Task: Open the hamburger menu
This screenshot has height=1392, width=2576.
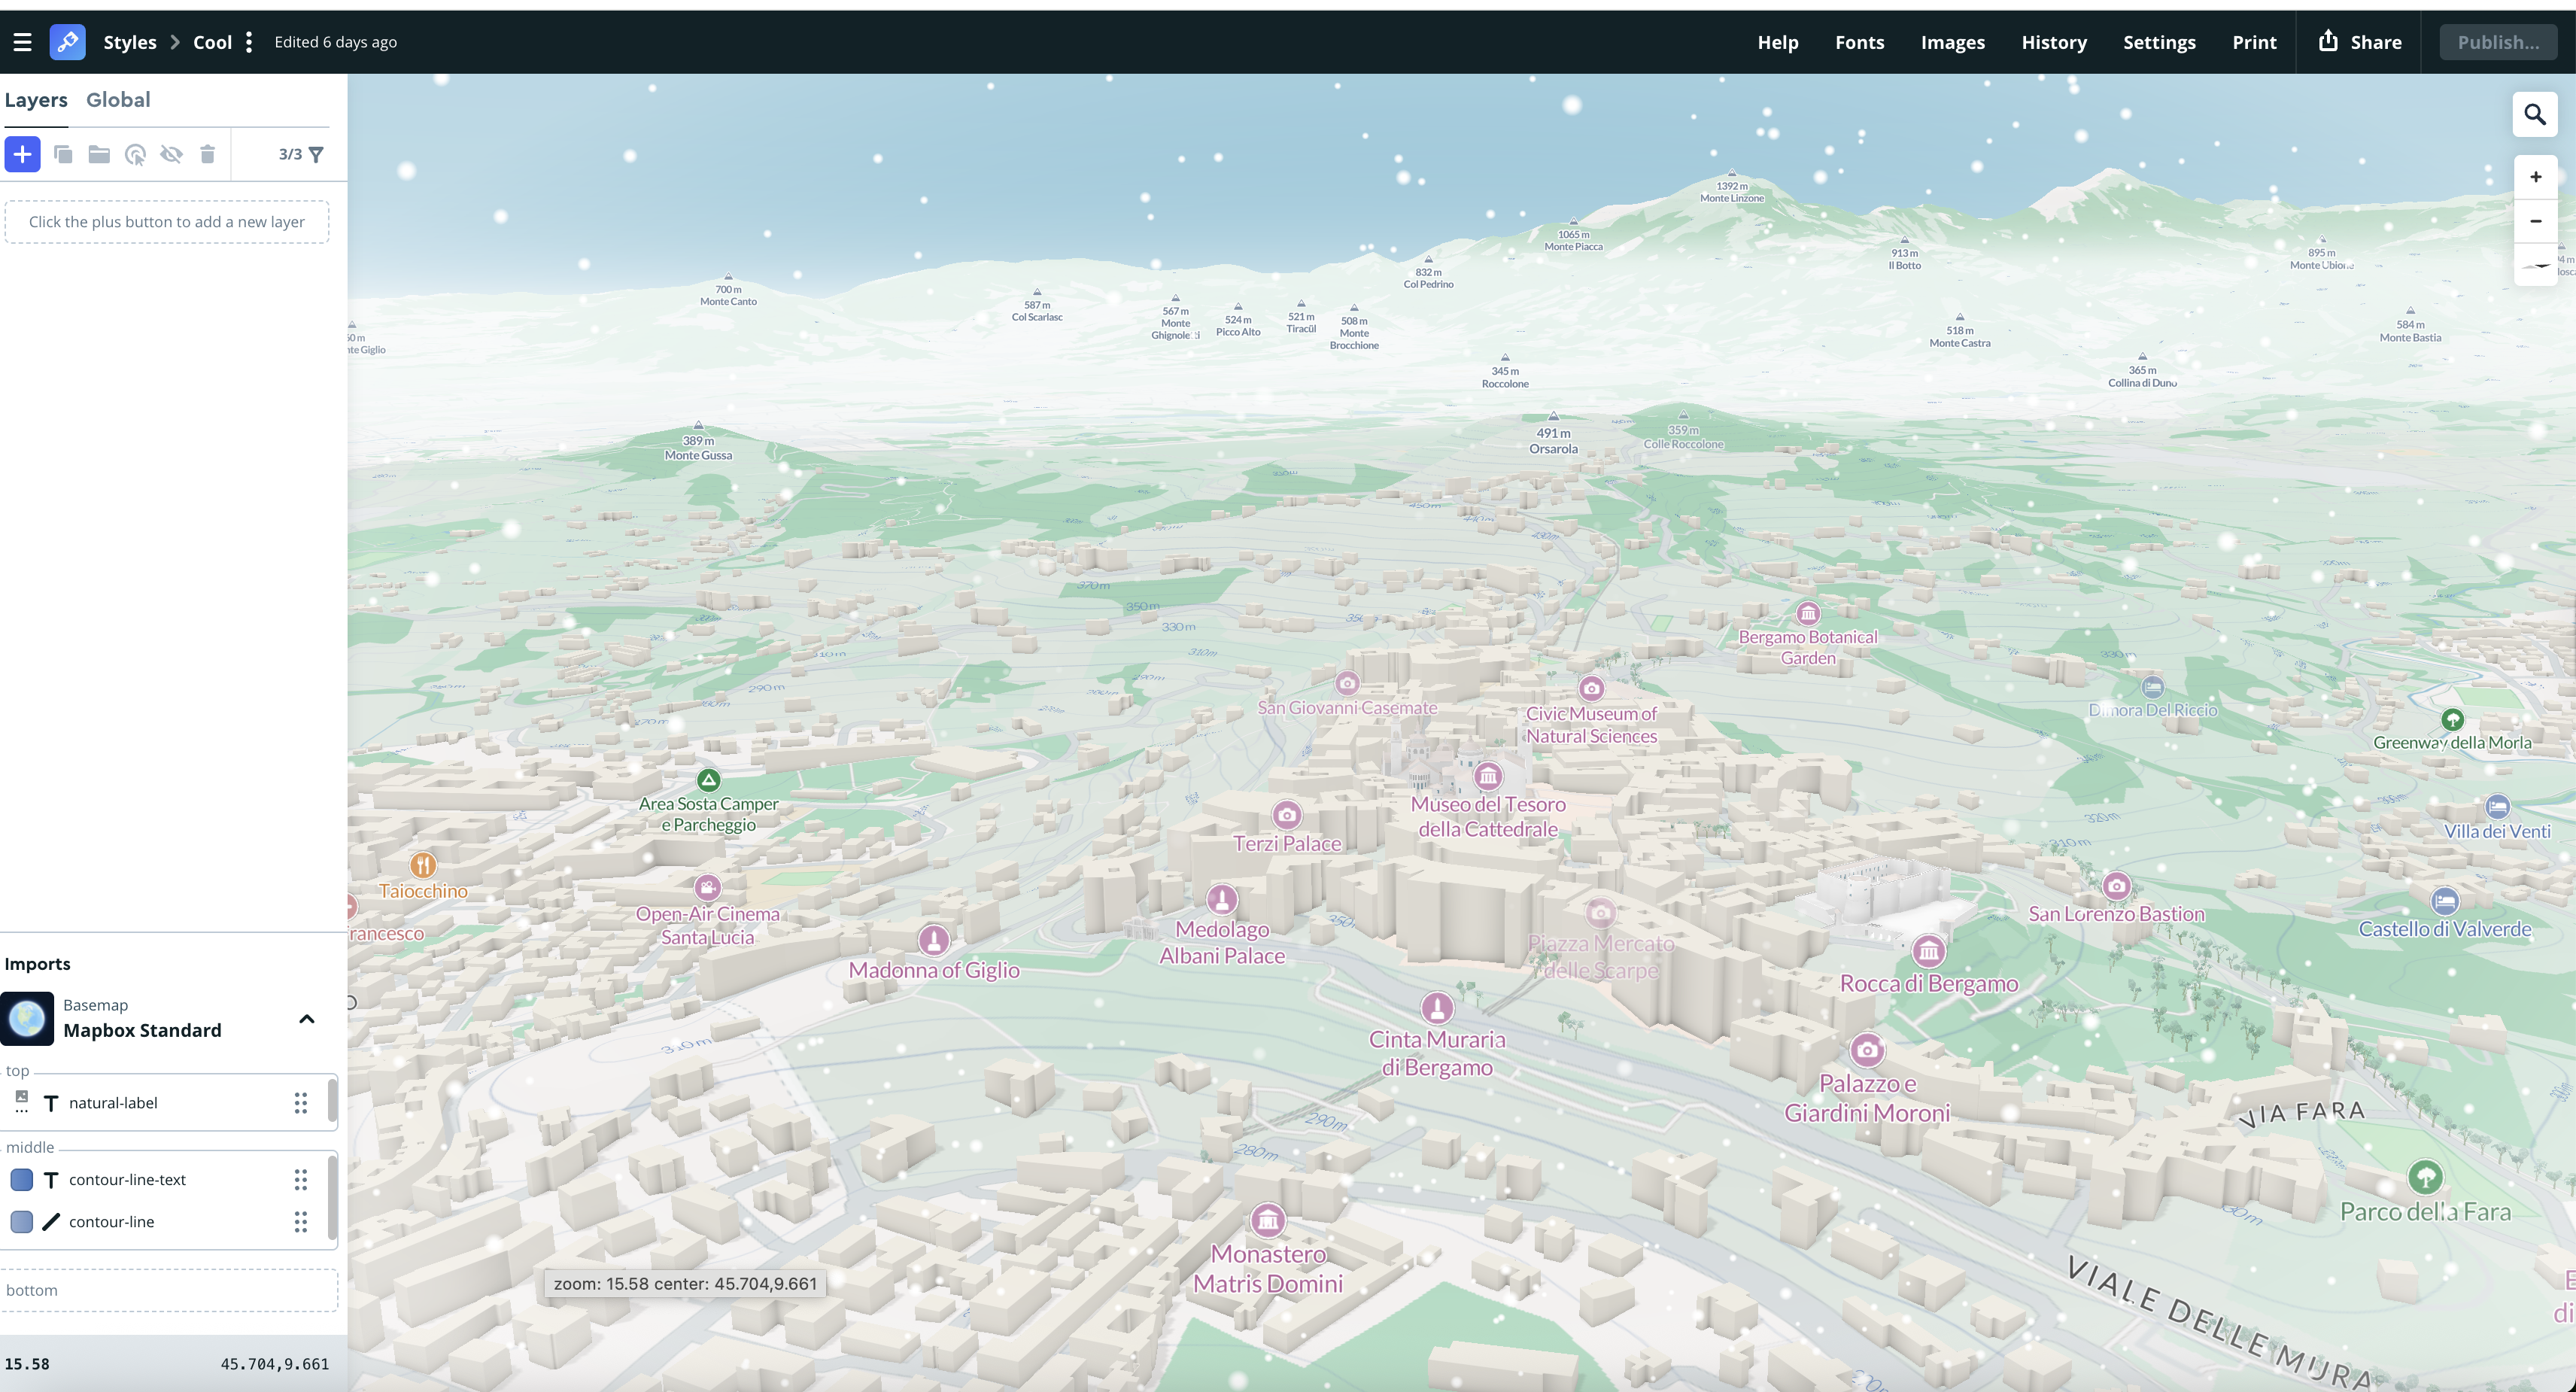Action: (22, 42)
